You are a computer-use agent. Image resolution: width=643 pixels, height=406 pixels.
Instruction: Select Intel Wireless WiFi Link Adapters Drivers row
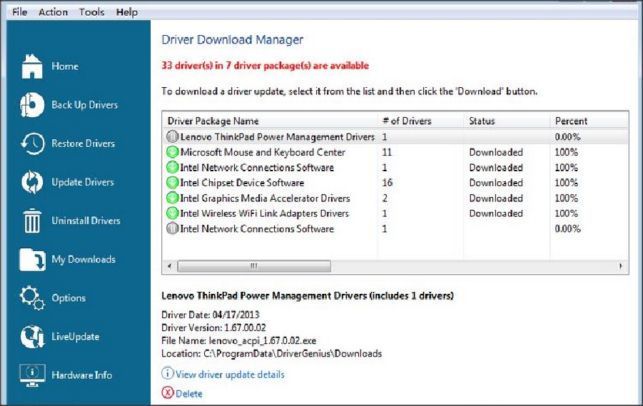click(x=395, y=213)
